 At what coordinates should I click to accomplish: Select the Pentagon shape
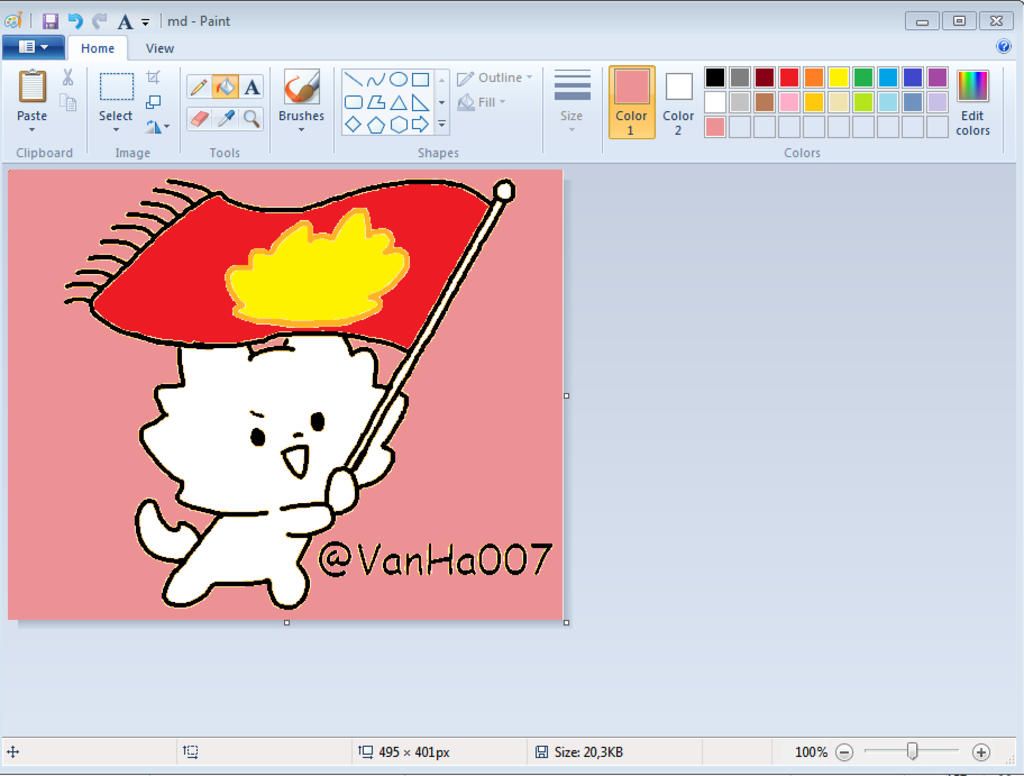pos(376,124)
